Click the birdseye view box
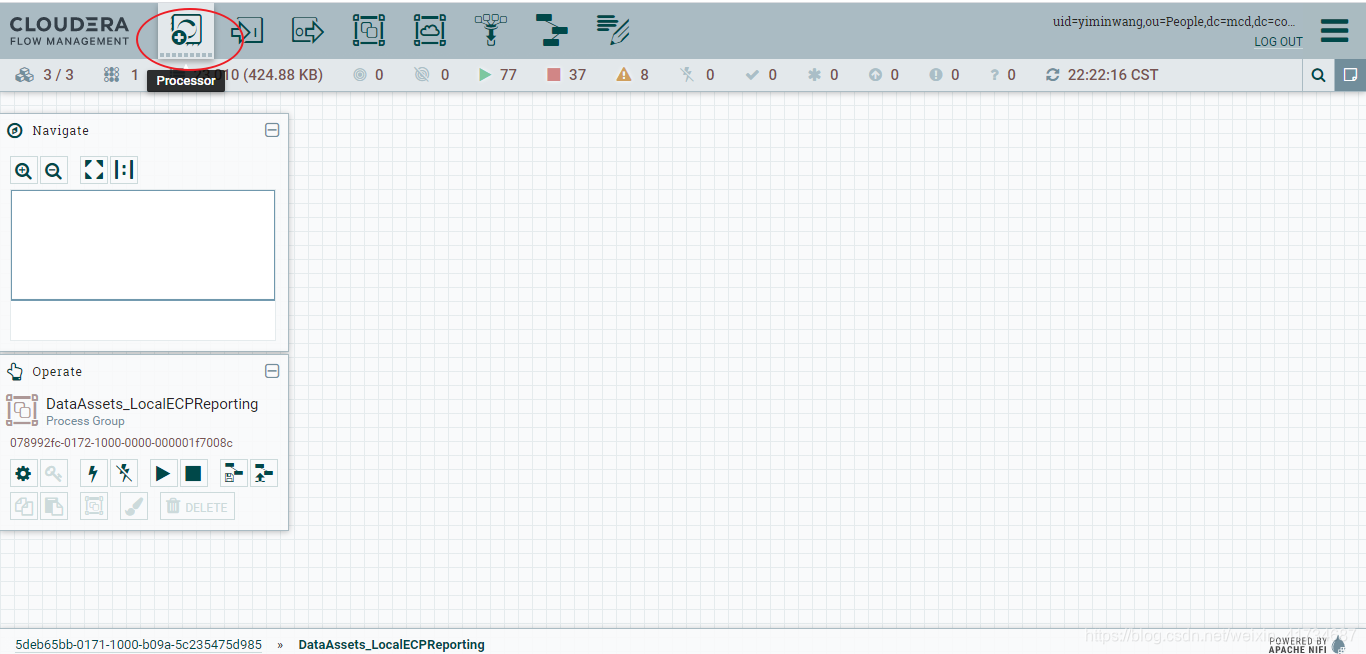 tap(143, 245)
